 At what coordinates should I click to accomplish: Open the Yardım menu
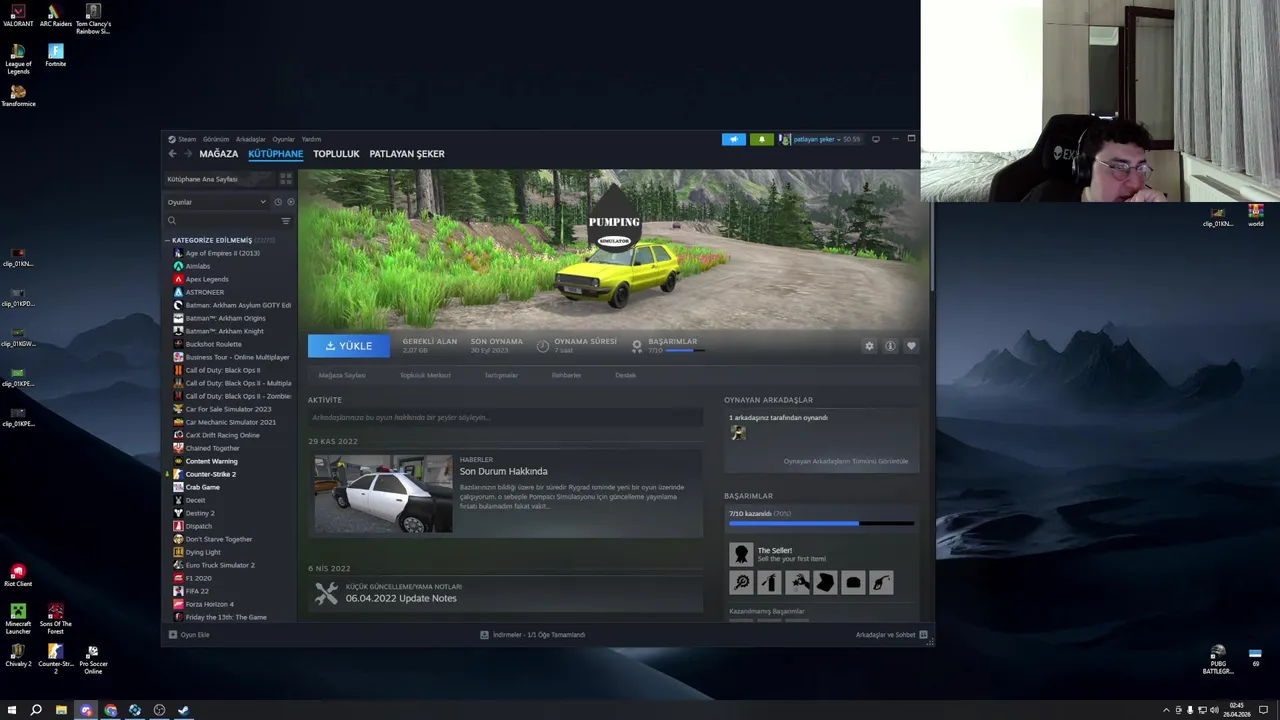(x=311, y=139)
